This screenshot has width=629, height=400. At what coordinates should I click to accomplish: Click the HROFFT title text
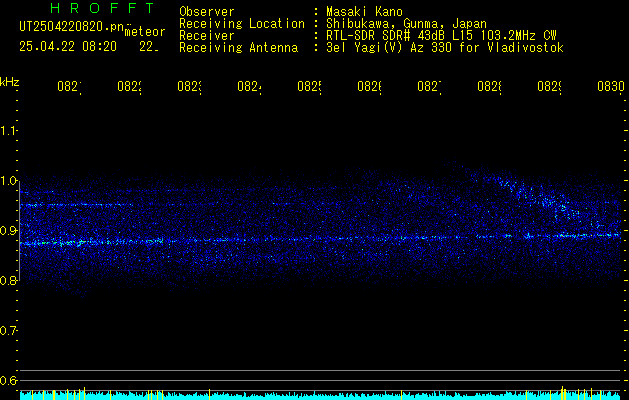pos(103,8)
